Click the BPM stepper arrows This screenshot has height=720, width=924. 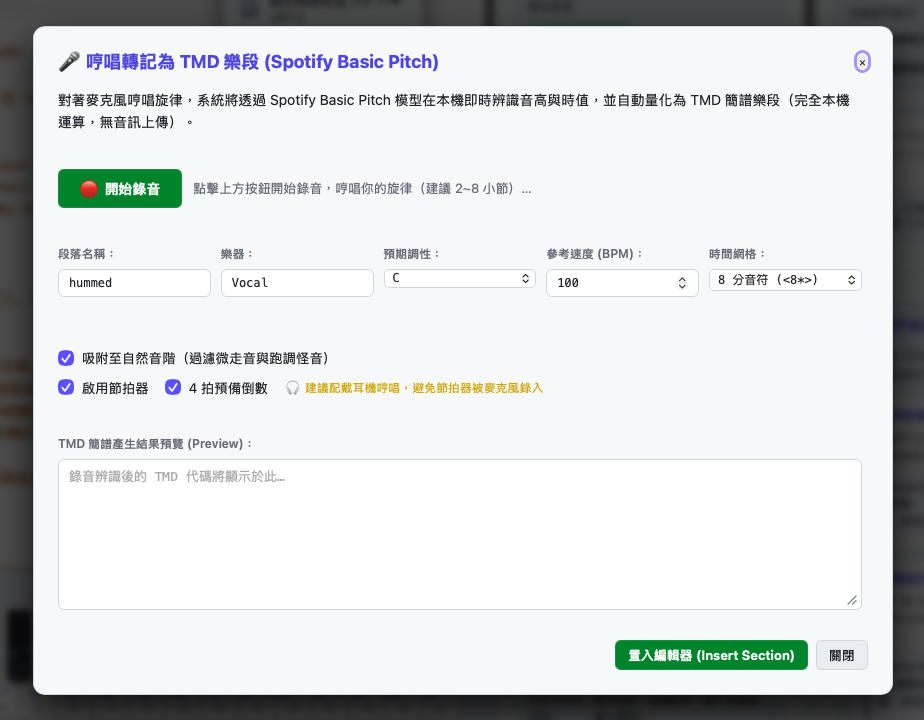click(x=682, y=283)
